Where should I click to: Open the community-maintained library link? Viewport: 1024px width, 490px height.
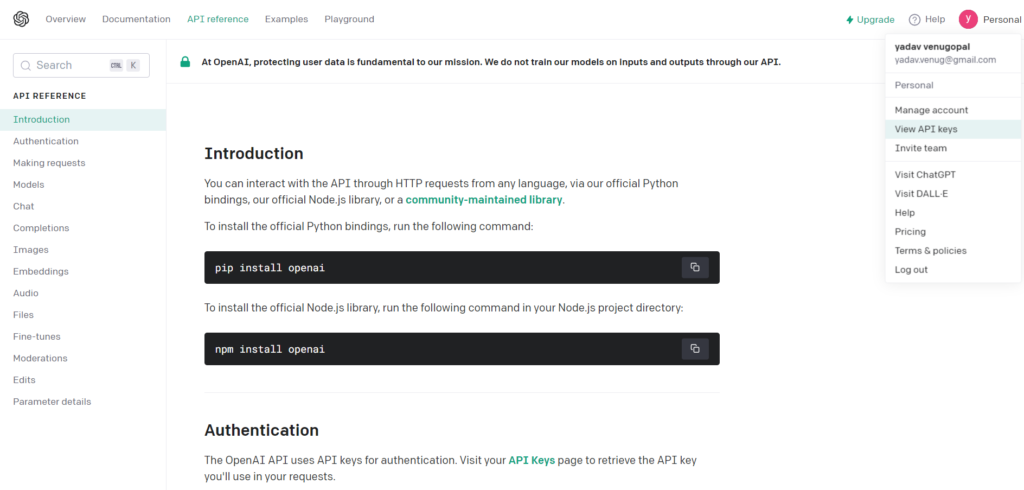click(484, 200)
